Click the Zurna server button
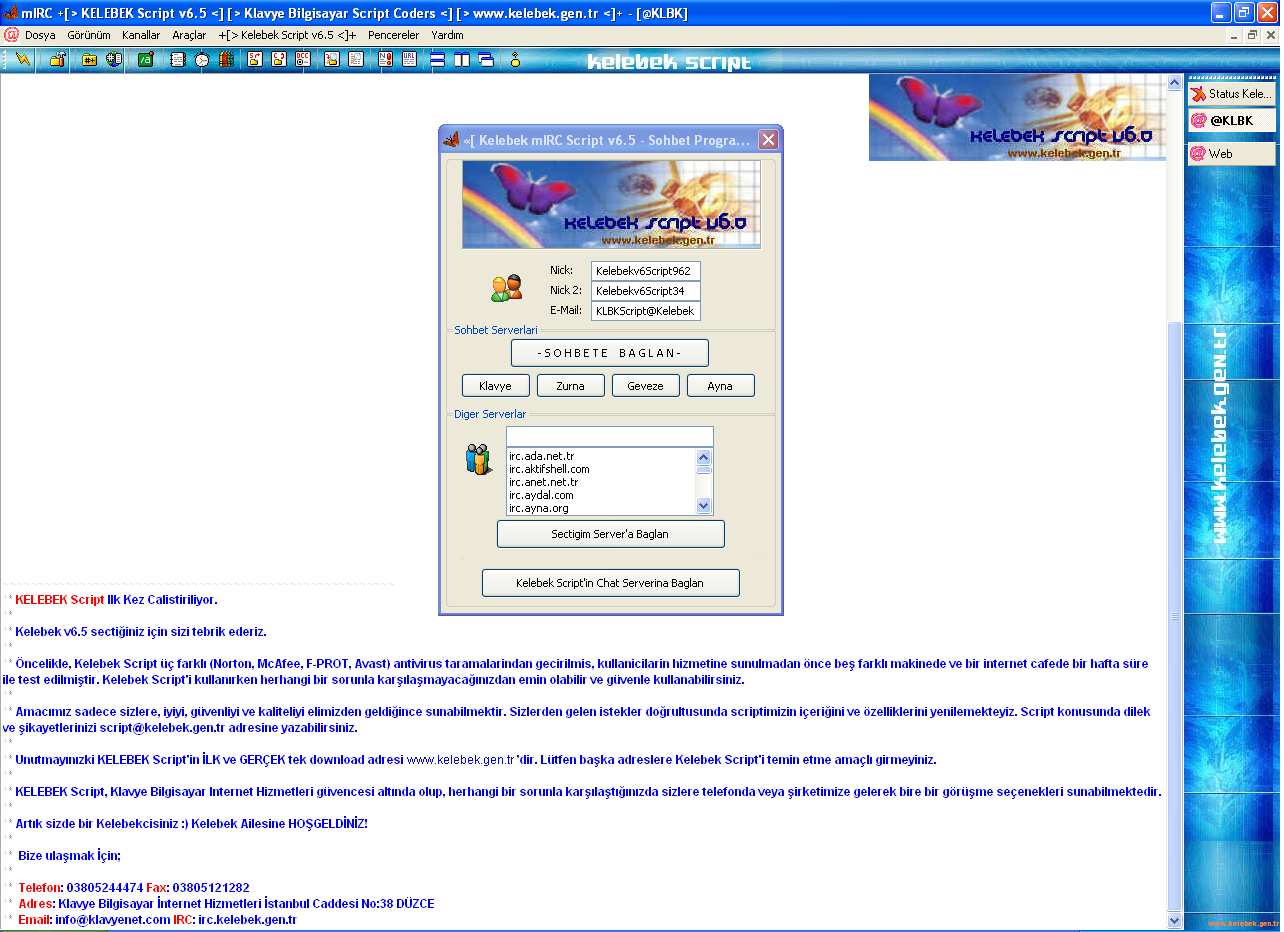The image size is (1284, 932). point(571,386)
